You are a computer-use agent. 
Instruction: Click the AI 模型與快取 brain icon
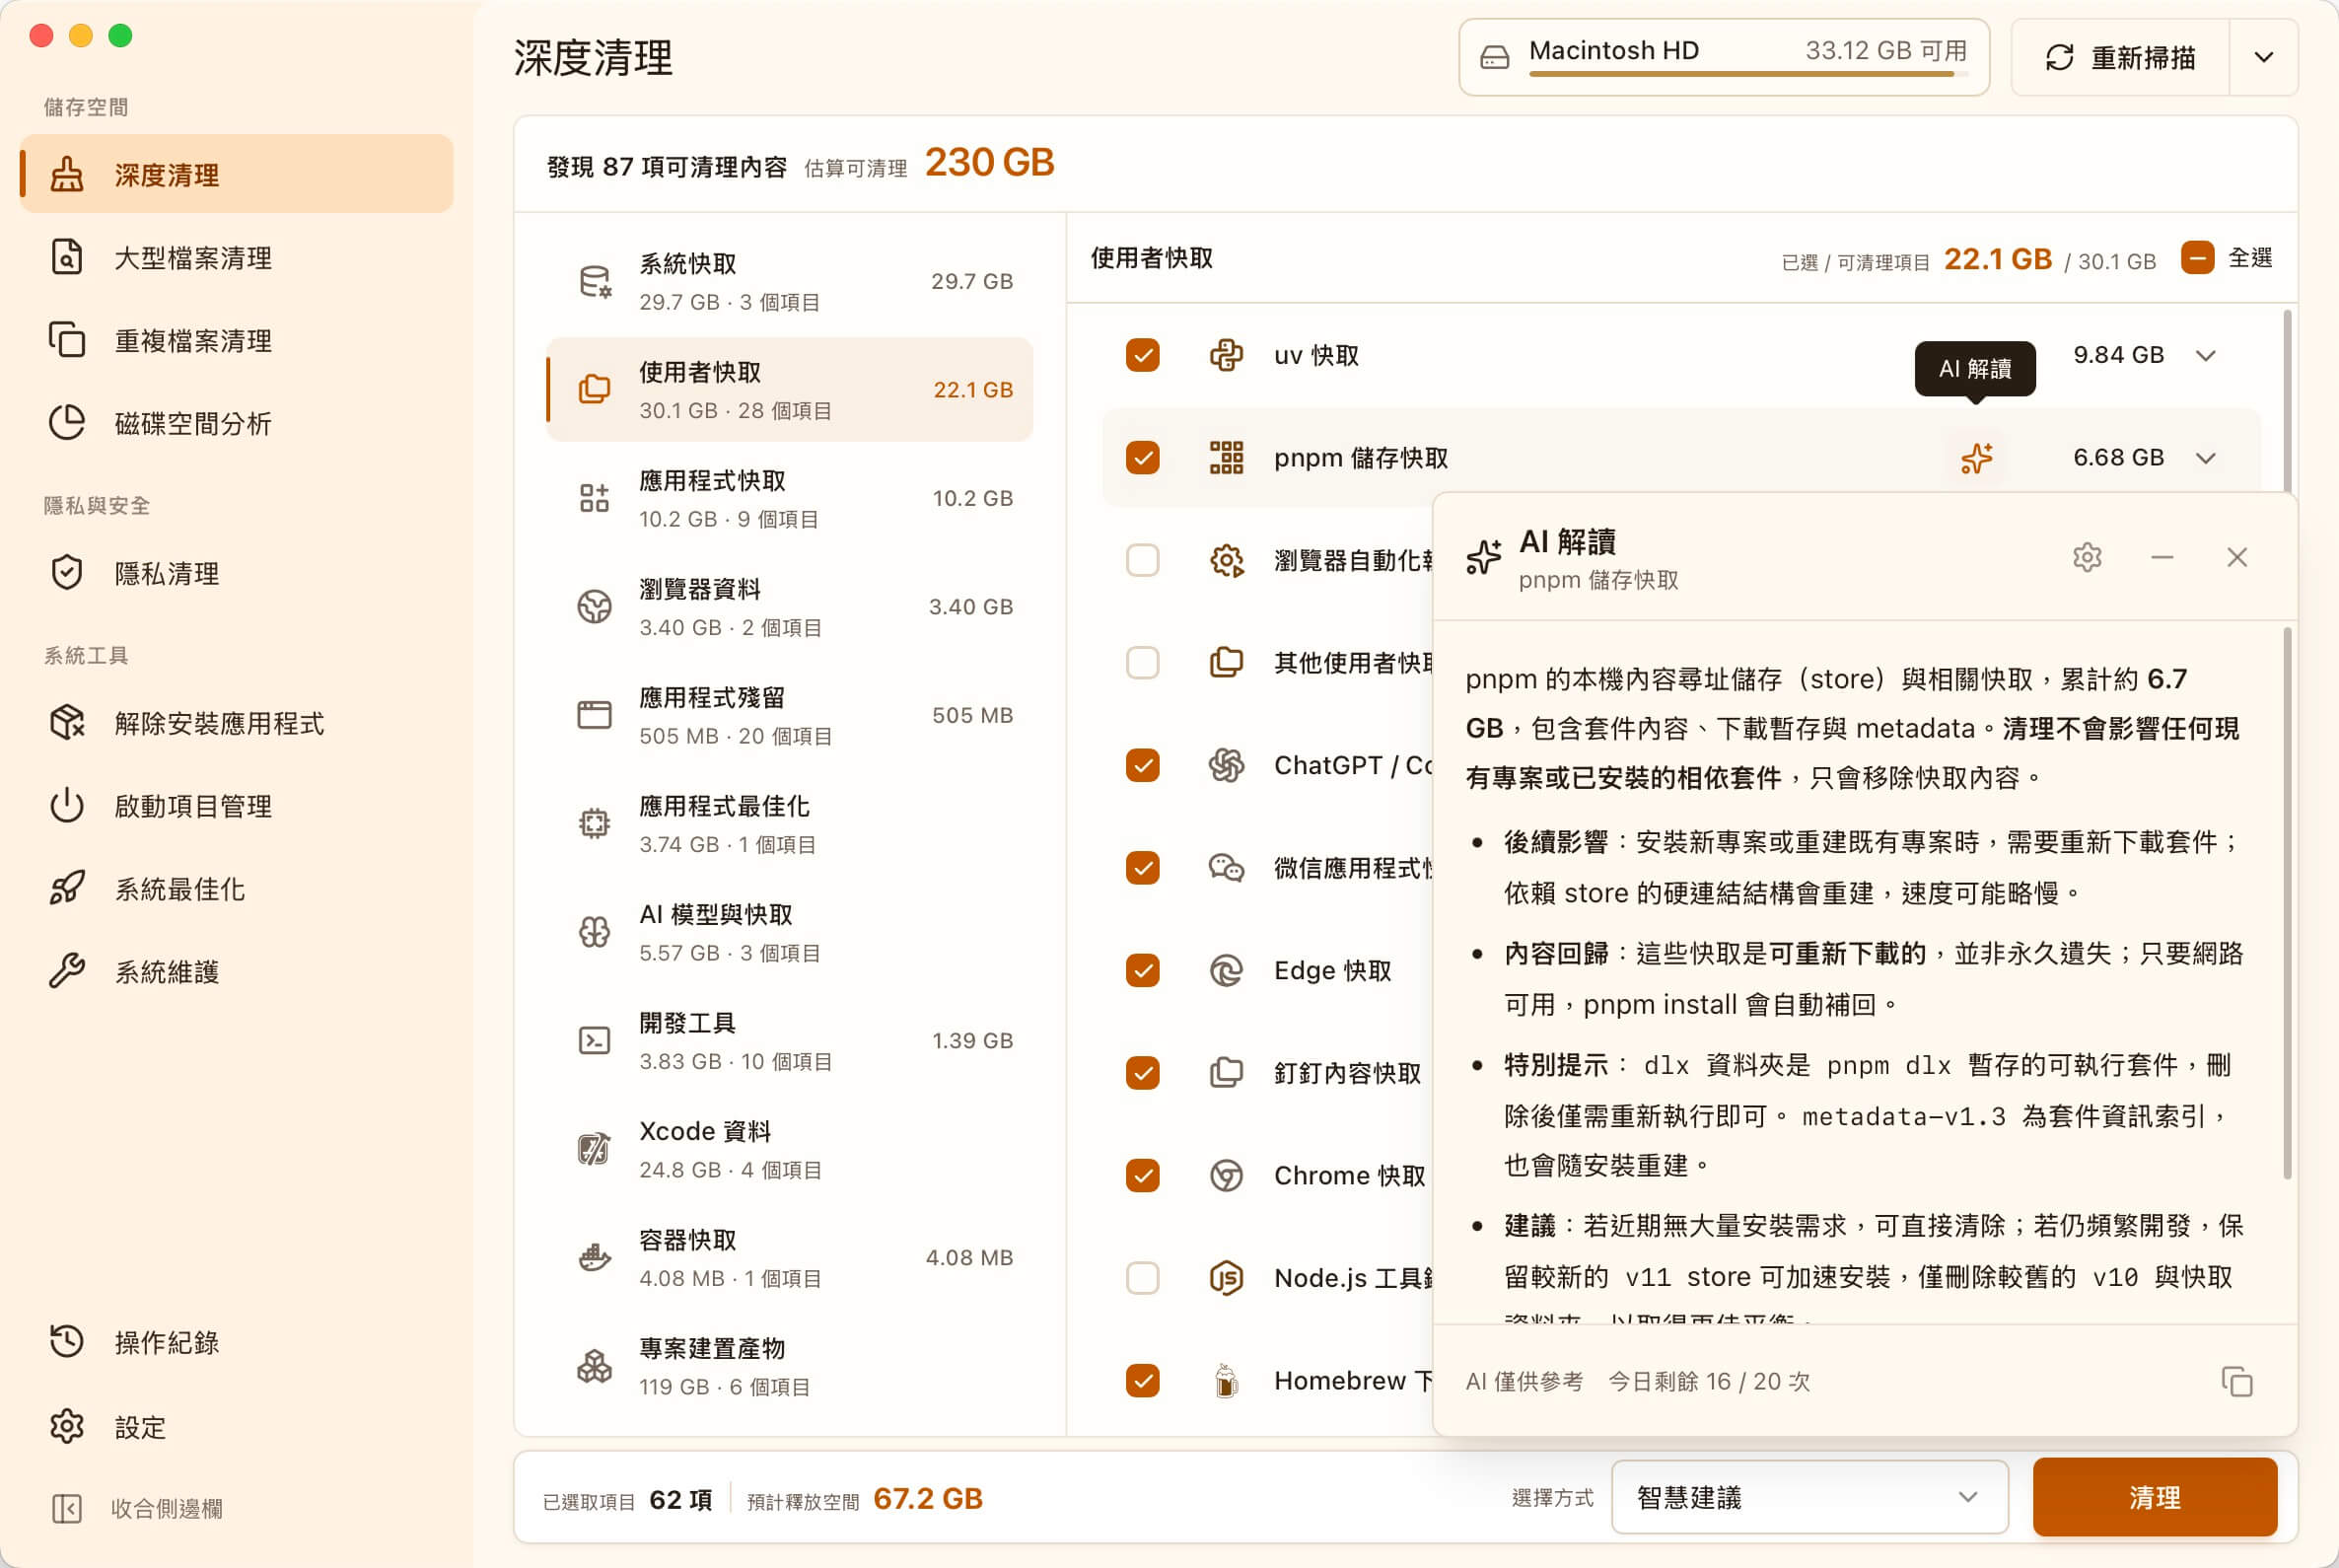point(595,933)
